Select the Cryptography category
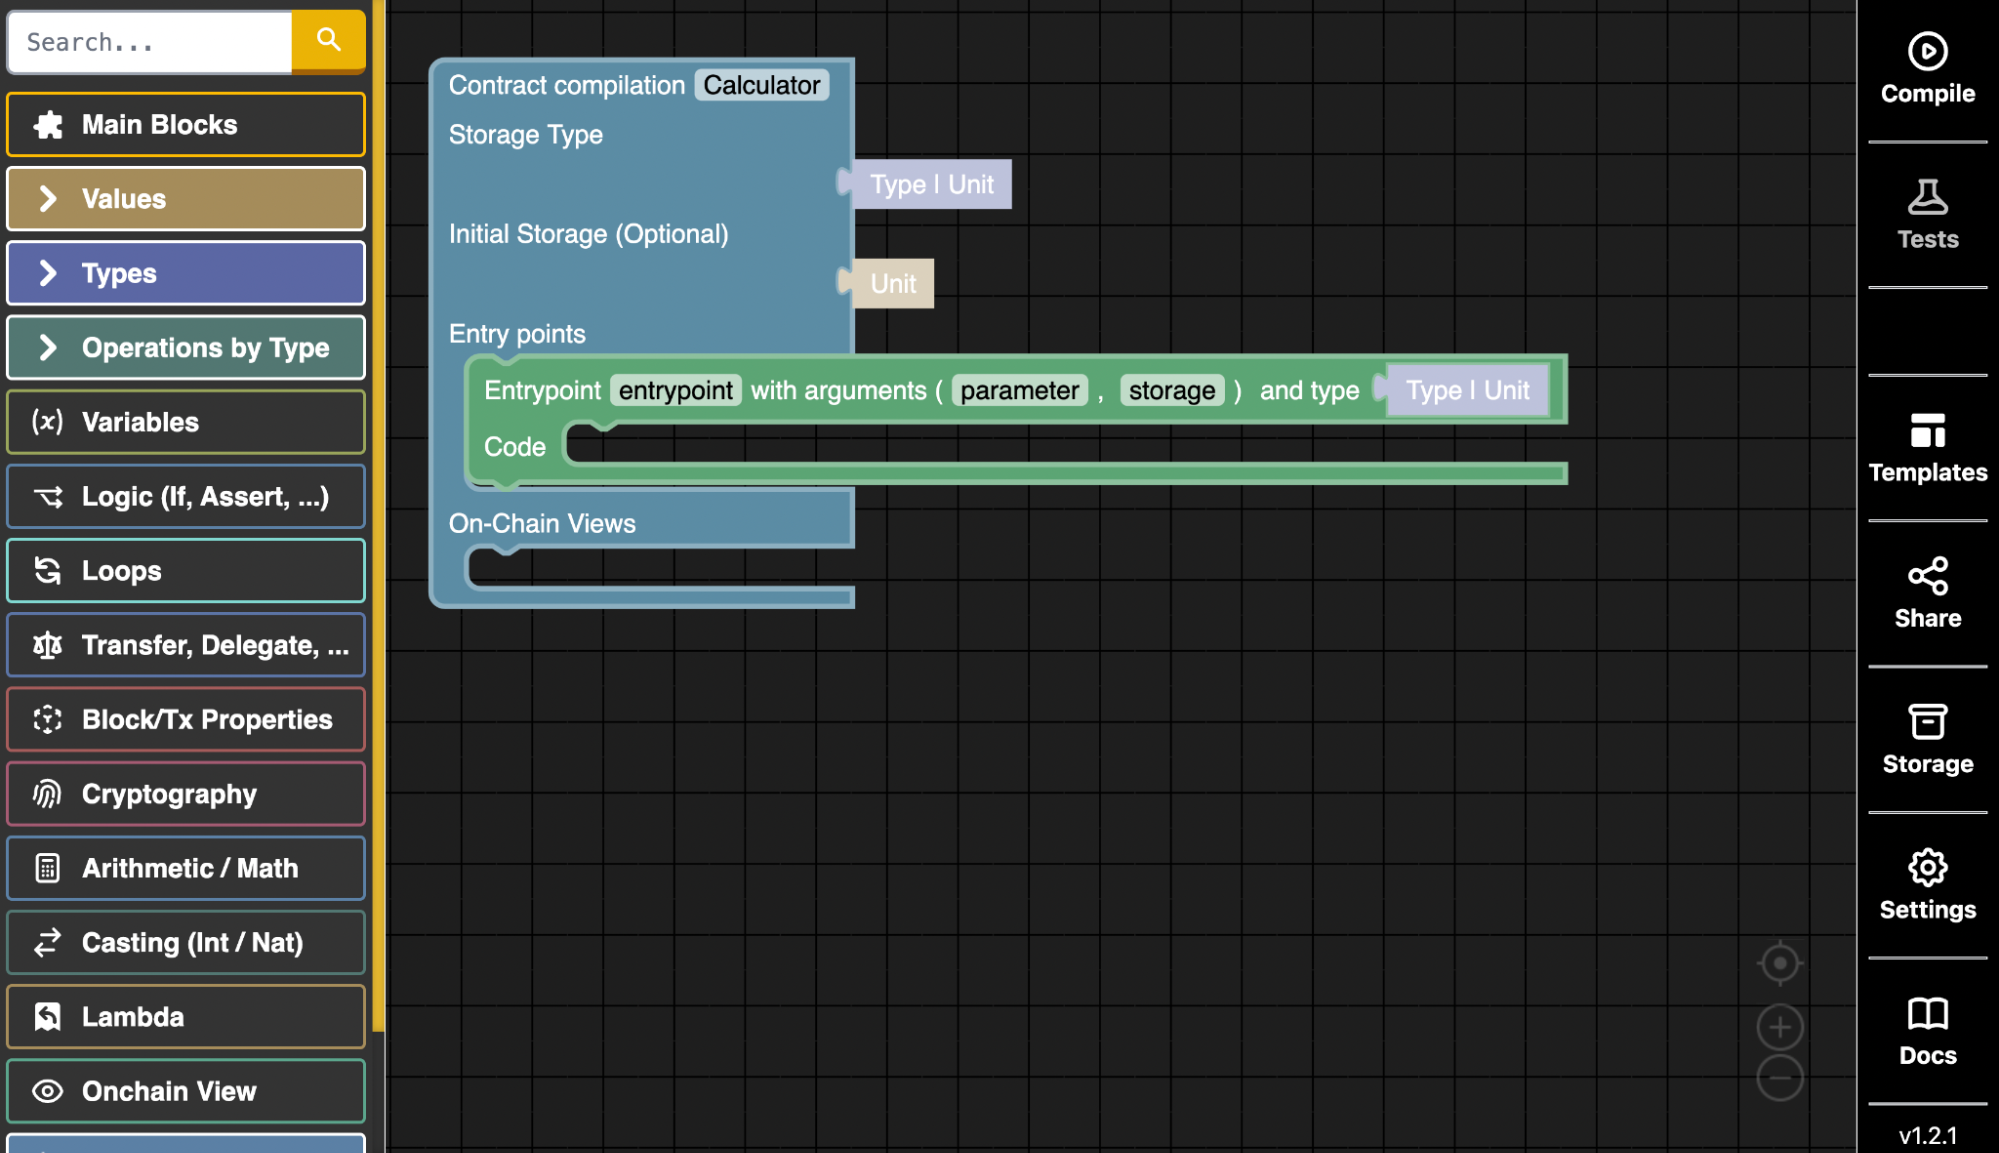 186,794
